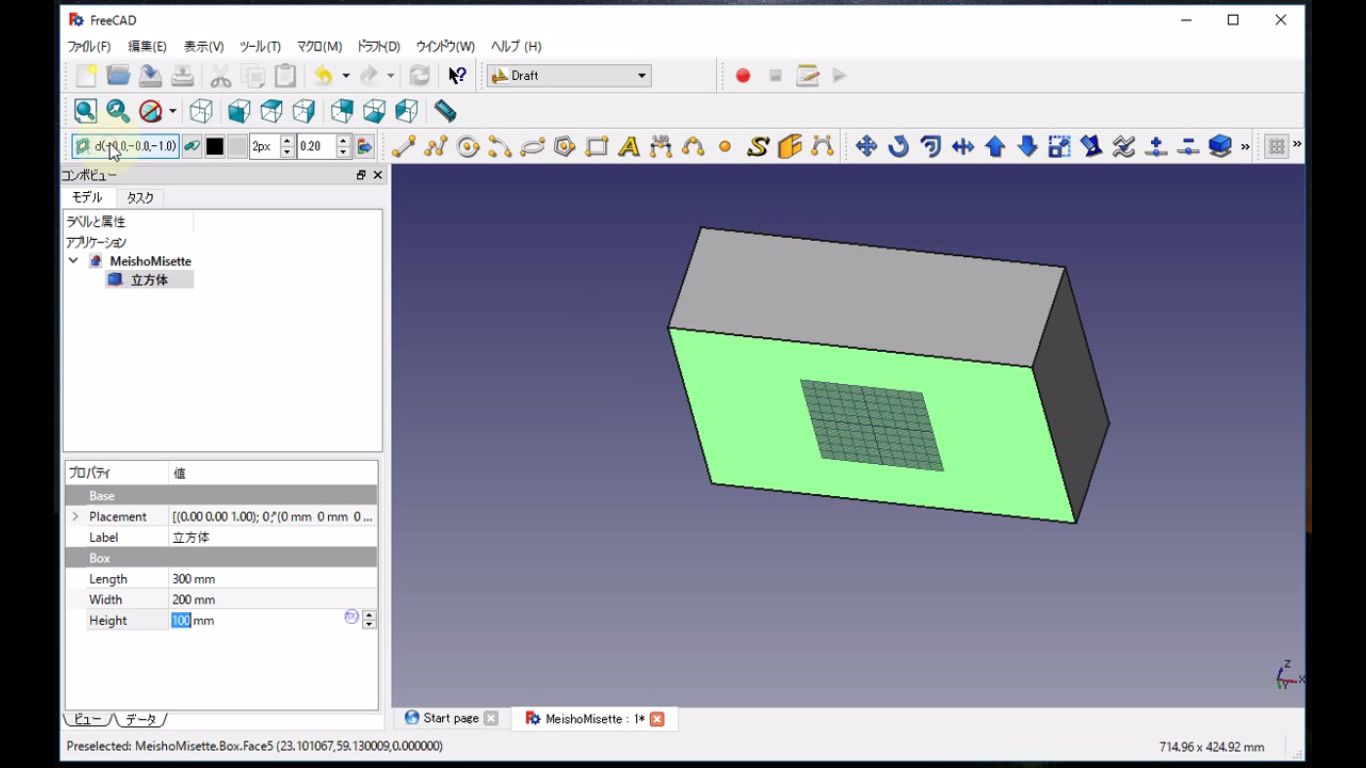
Task: Select the Draft Line tool
Action: (x=403, y=147)
